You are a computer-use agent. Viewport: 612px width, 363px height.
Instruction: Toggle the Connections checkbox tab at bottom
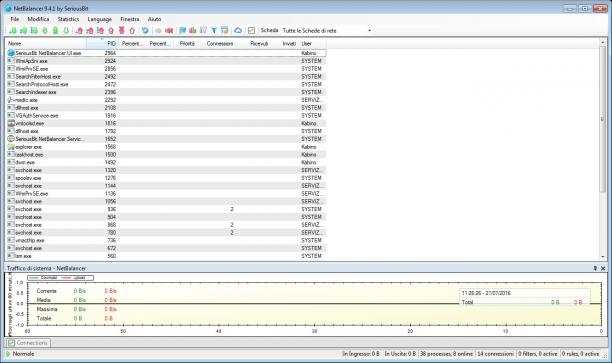coord(28,343)
